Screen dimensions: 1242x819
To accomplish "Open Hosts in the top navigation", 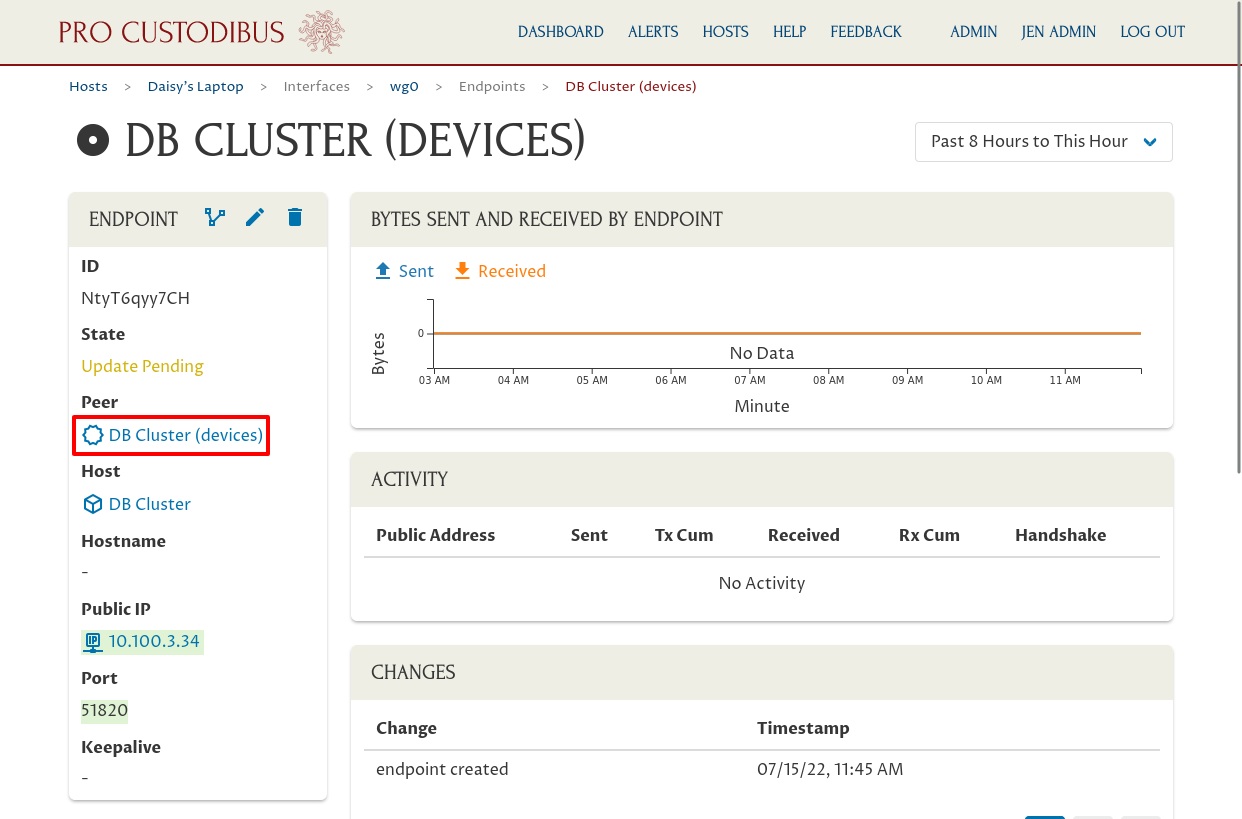I will point(726,32).
